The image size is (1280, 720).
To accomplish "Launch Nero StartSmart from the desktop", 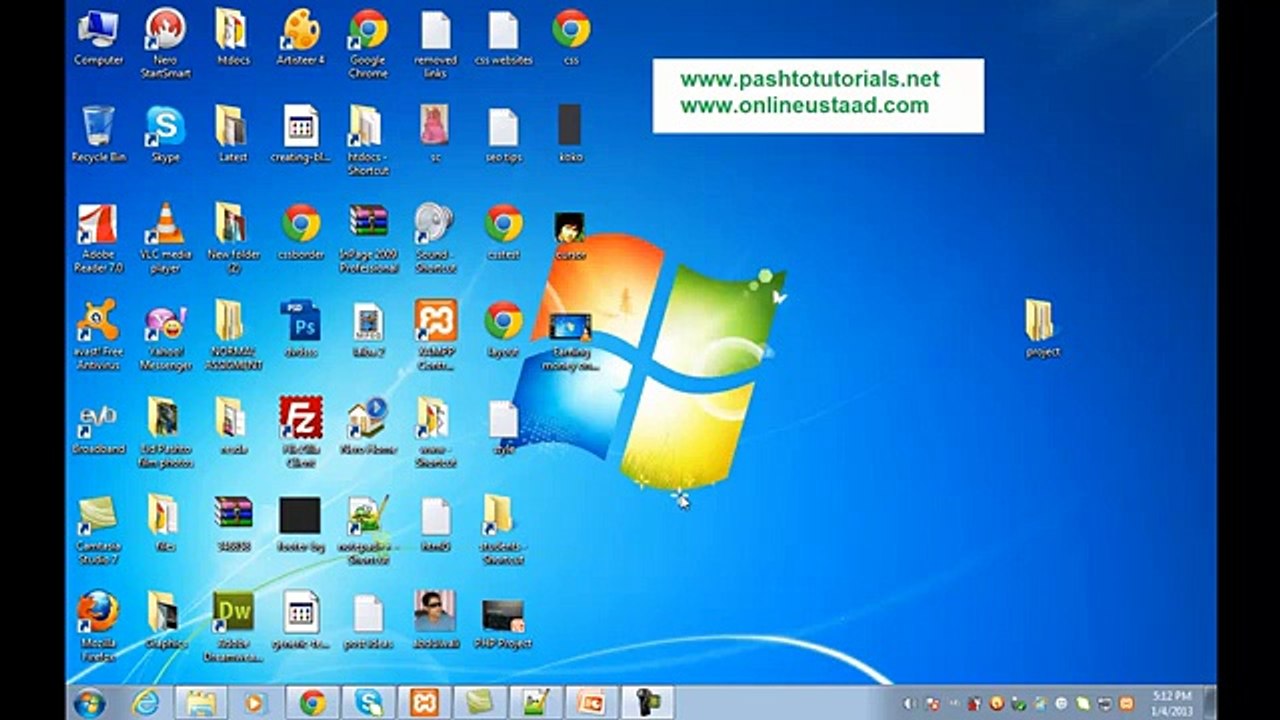I will (165, 44).
